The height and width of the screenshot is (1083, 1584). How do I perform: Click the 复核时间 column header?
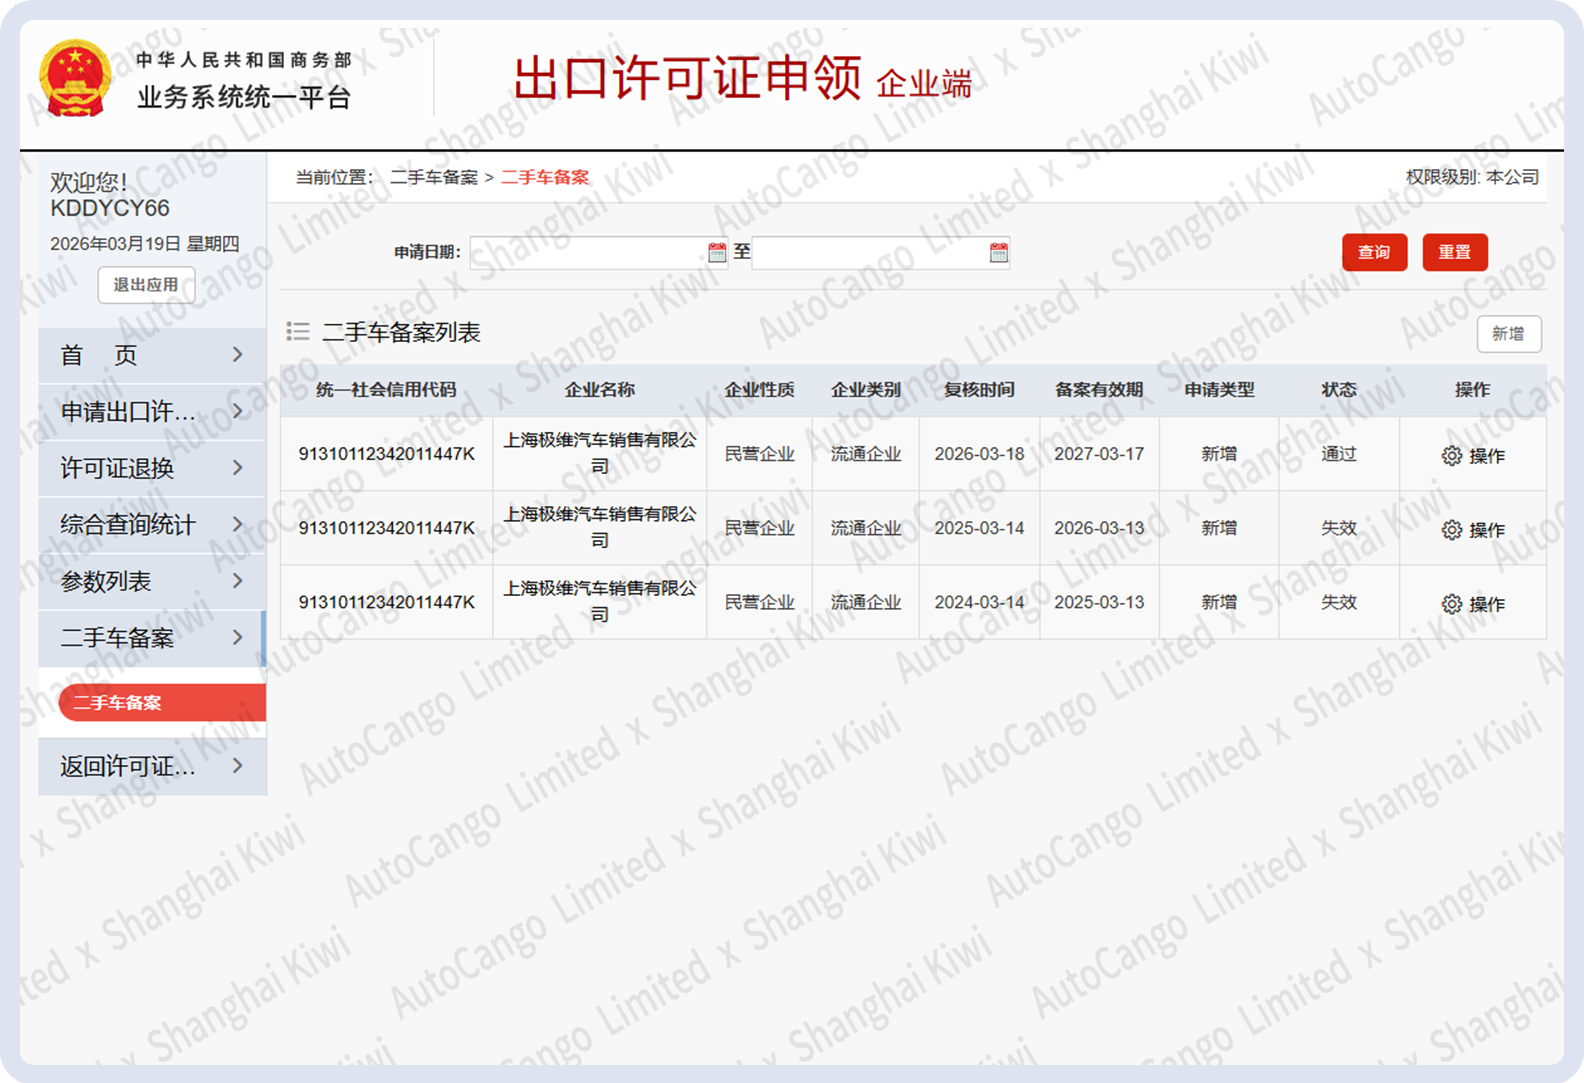click(979, 390)
